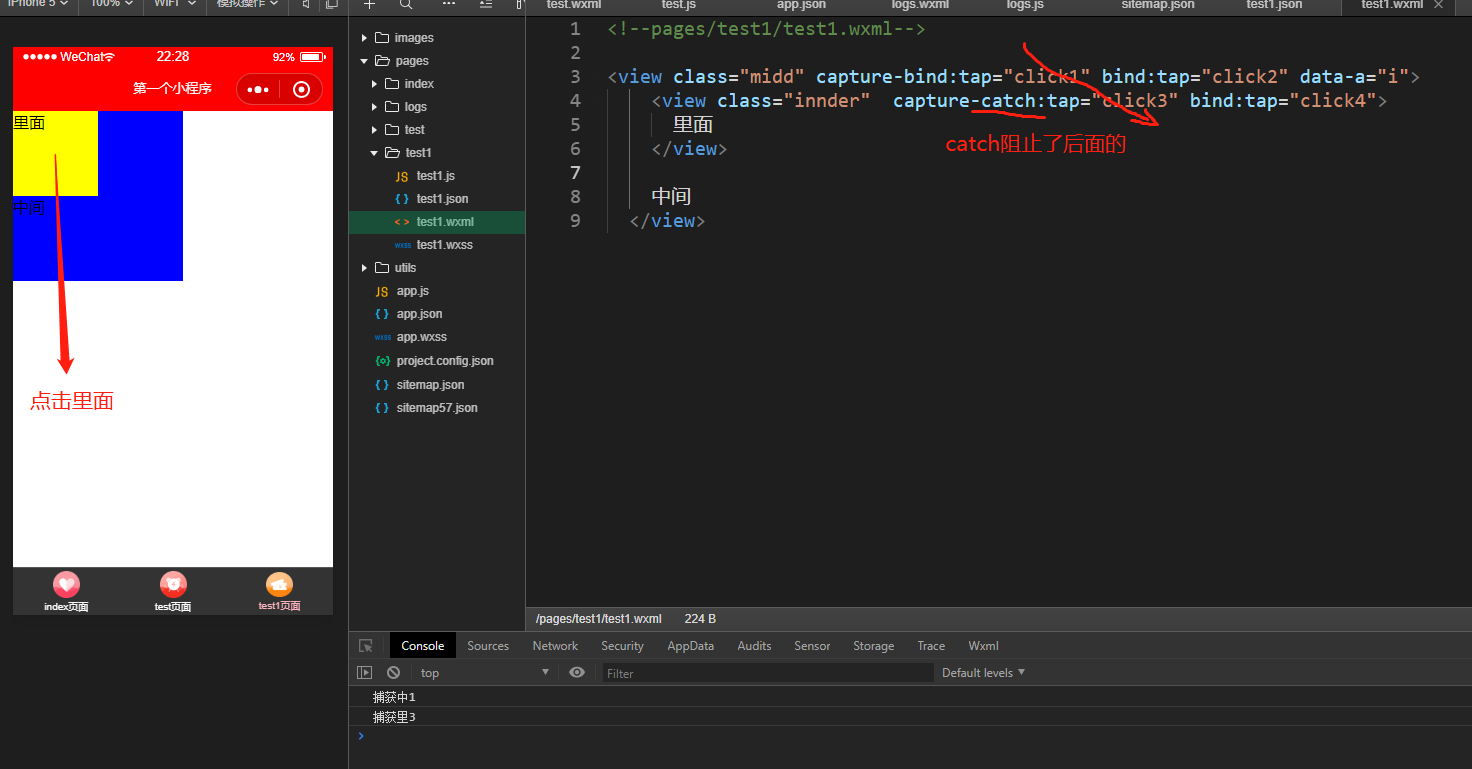
Task: Click the simulator capsule more-dots button
Action: click(x=258, y=89)
